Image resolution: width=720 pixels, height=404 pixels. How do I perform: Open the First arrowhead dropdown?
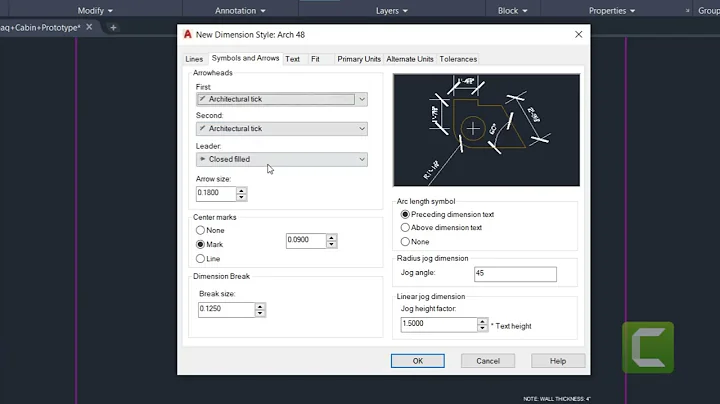281,99
